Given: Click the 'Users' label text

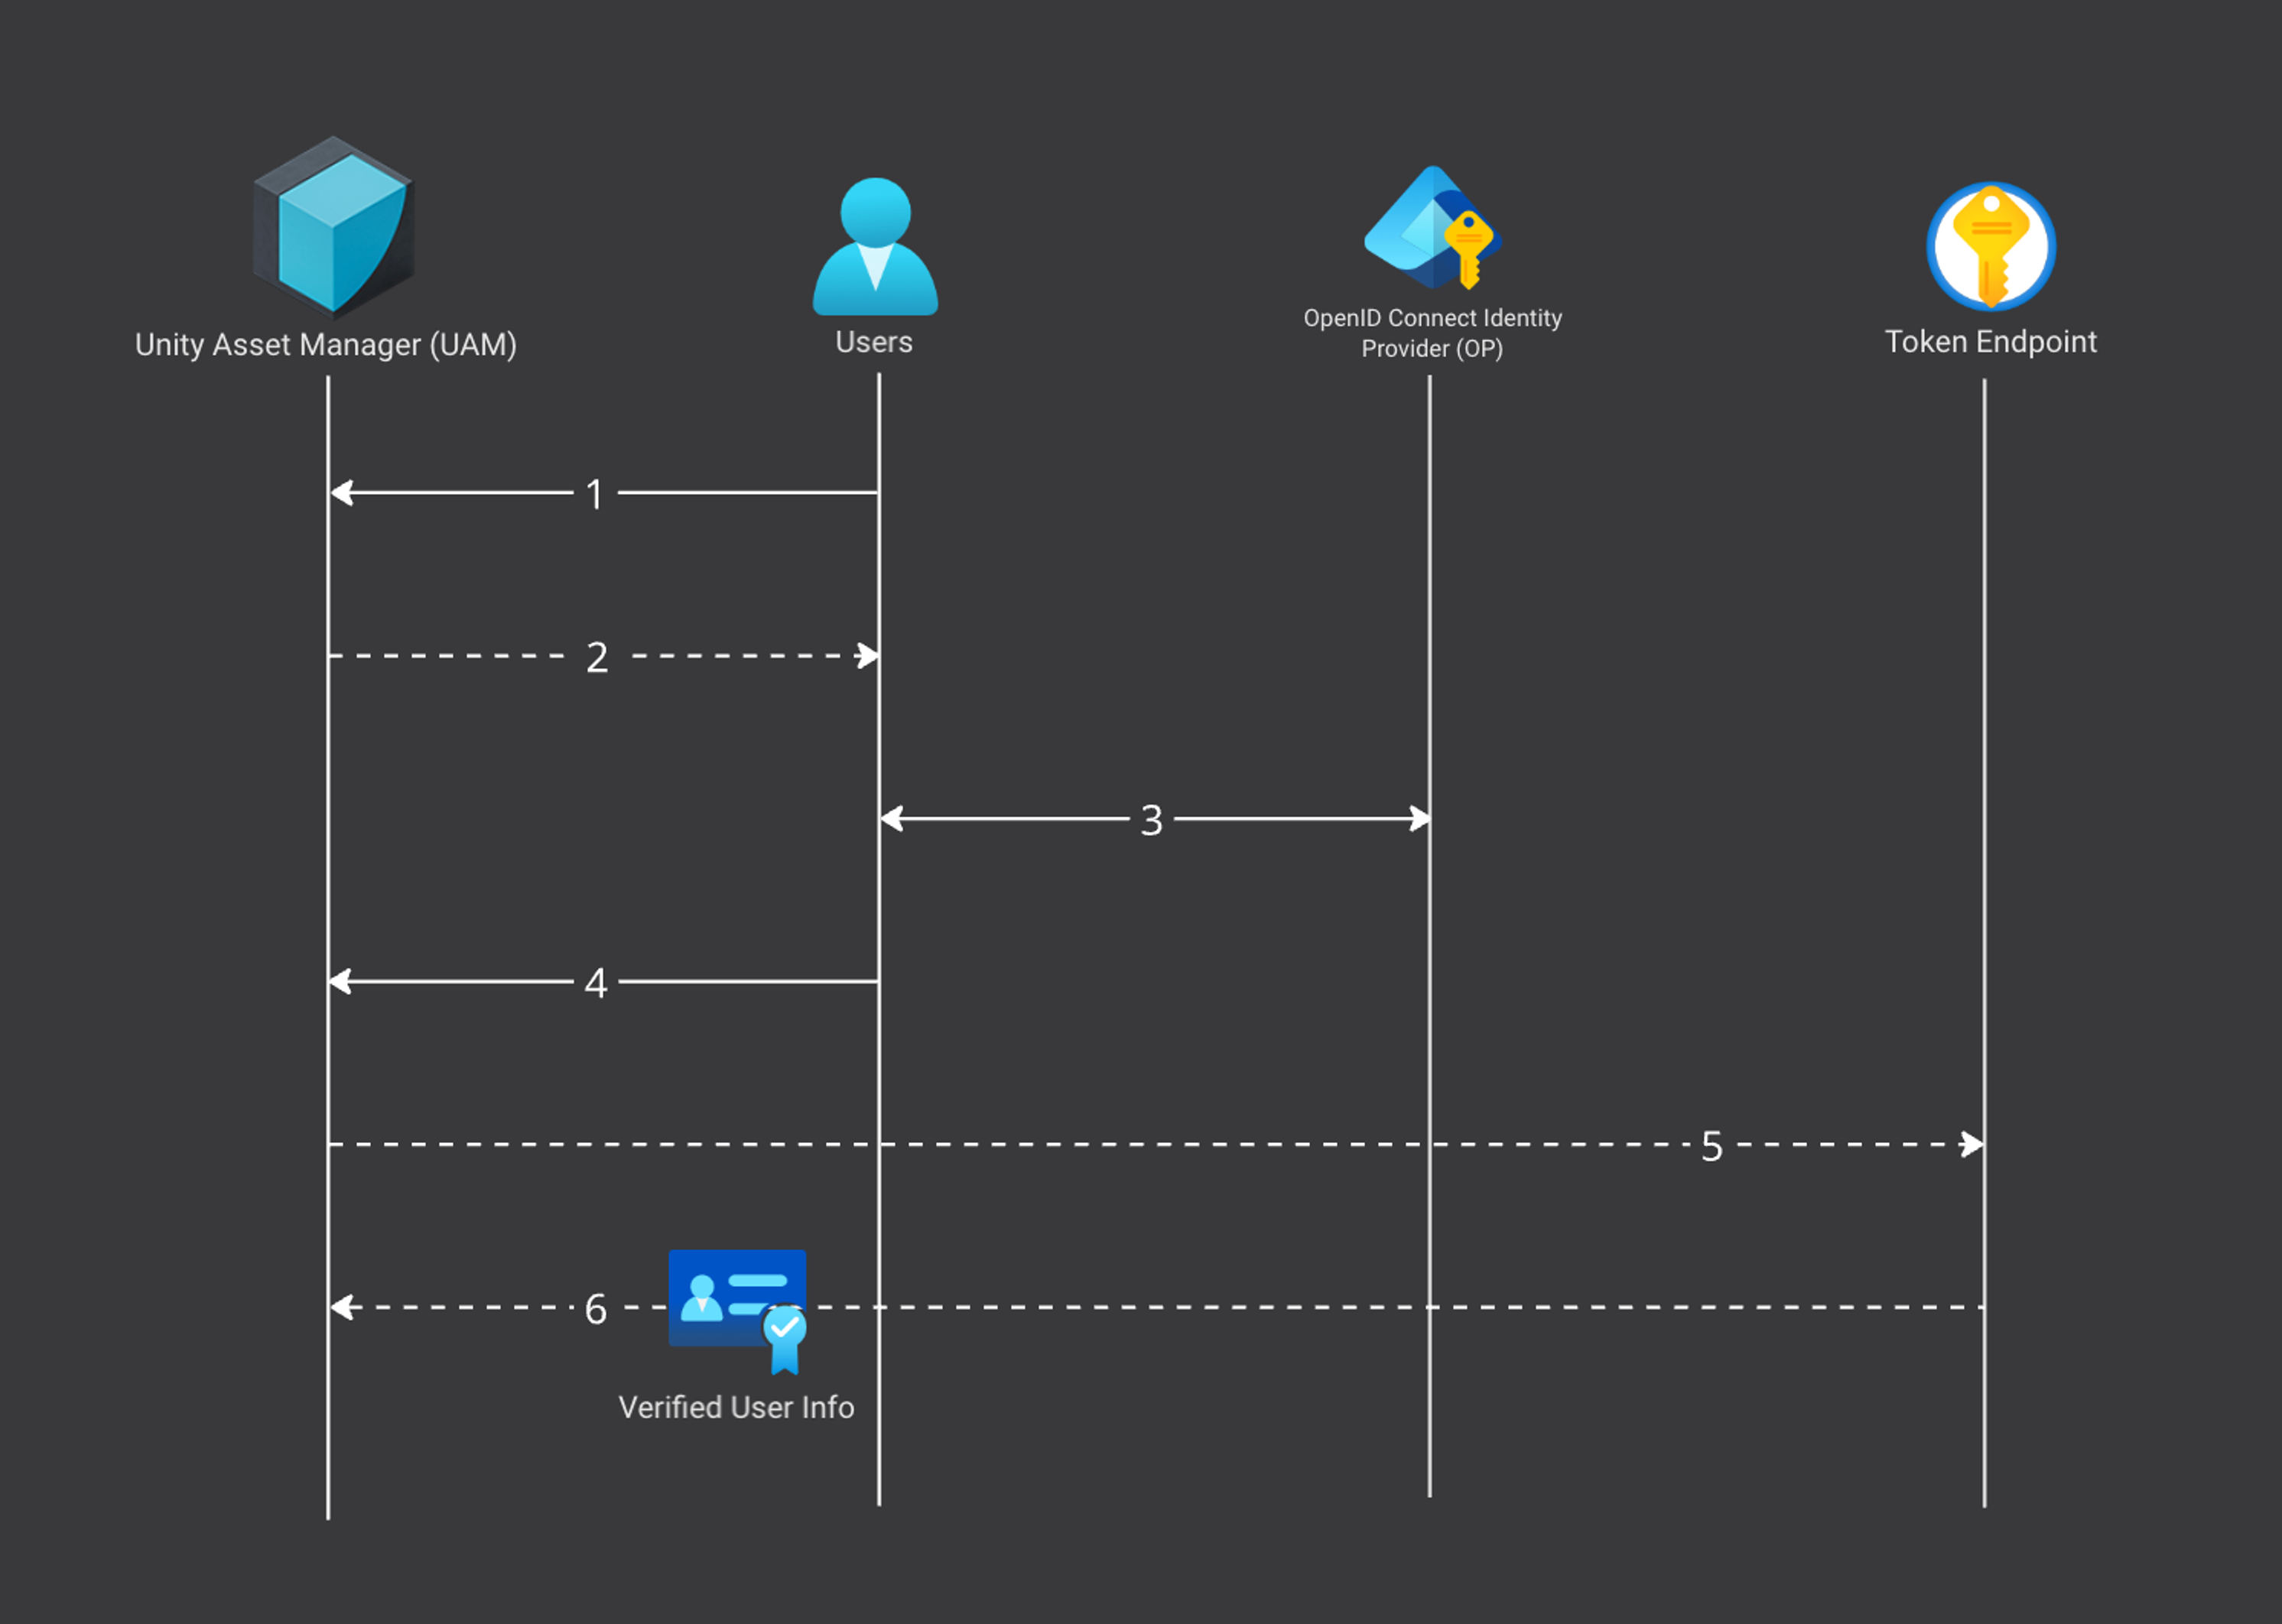Looking at the screenshot, I should pos(874,342).
